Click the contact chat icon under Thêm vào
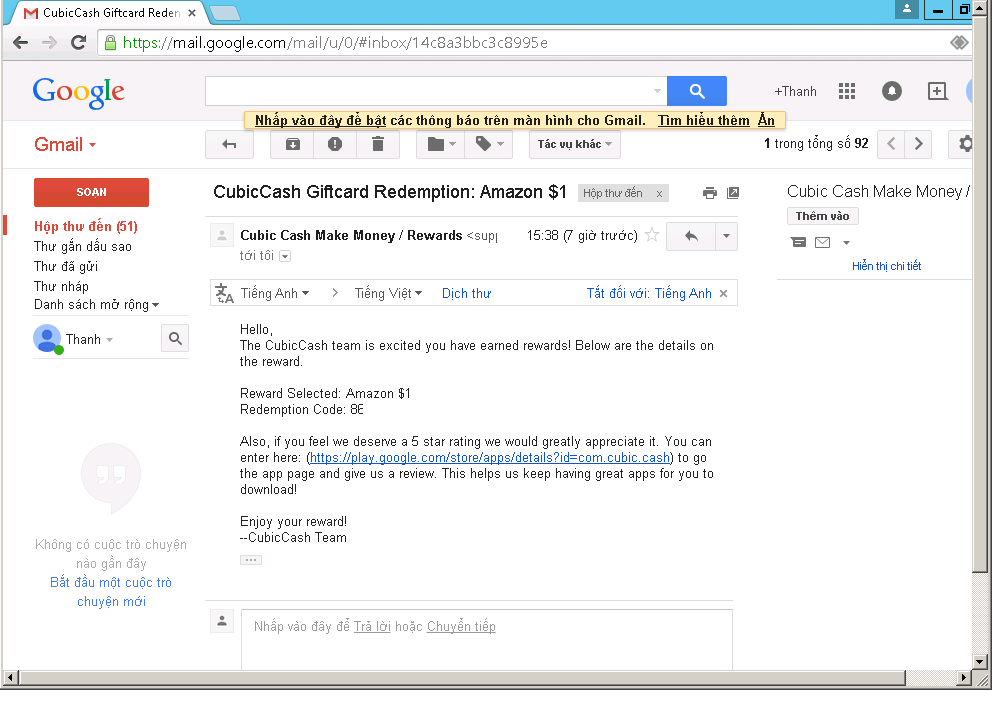Viewport: 993px width, 713px height. (x=799, y=242)
